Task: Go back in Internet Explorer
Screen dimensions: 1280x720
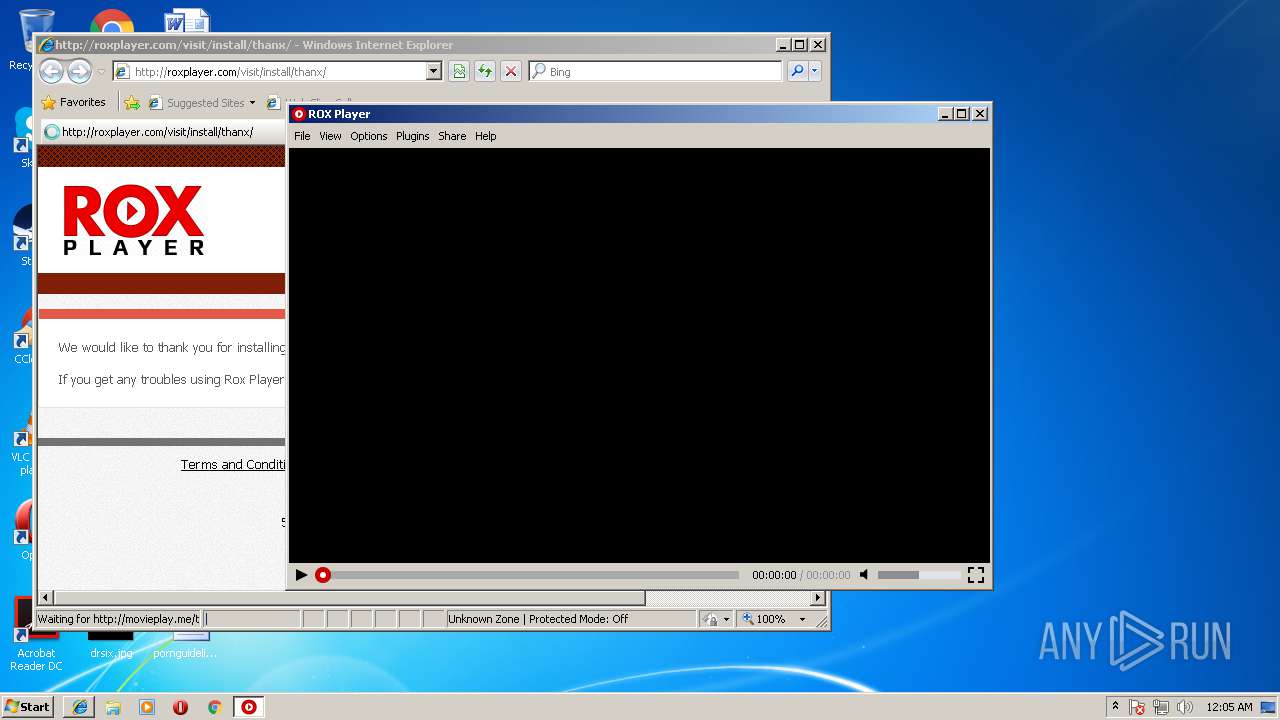Action: pyautogui.click(x=52, y=71)
